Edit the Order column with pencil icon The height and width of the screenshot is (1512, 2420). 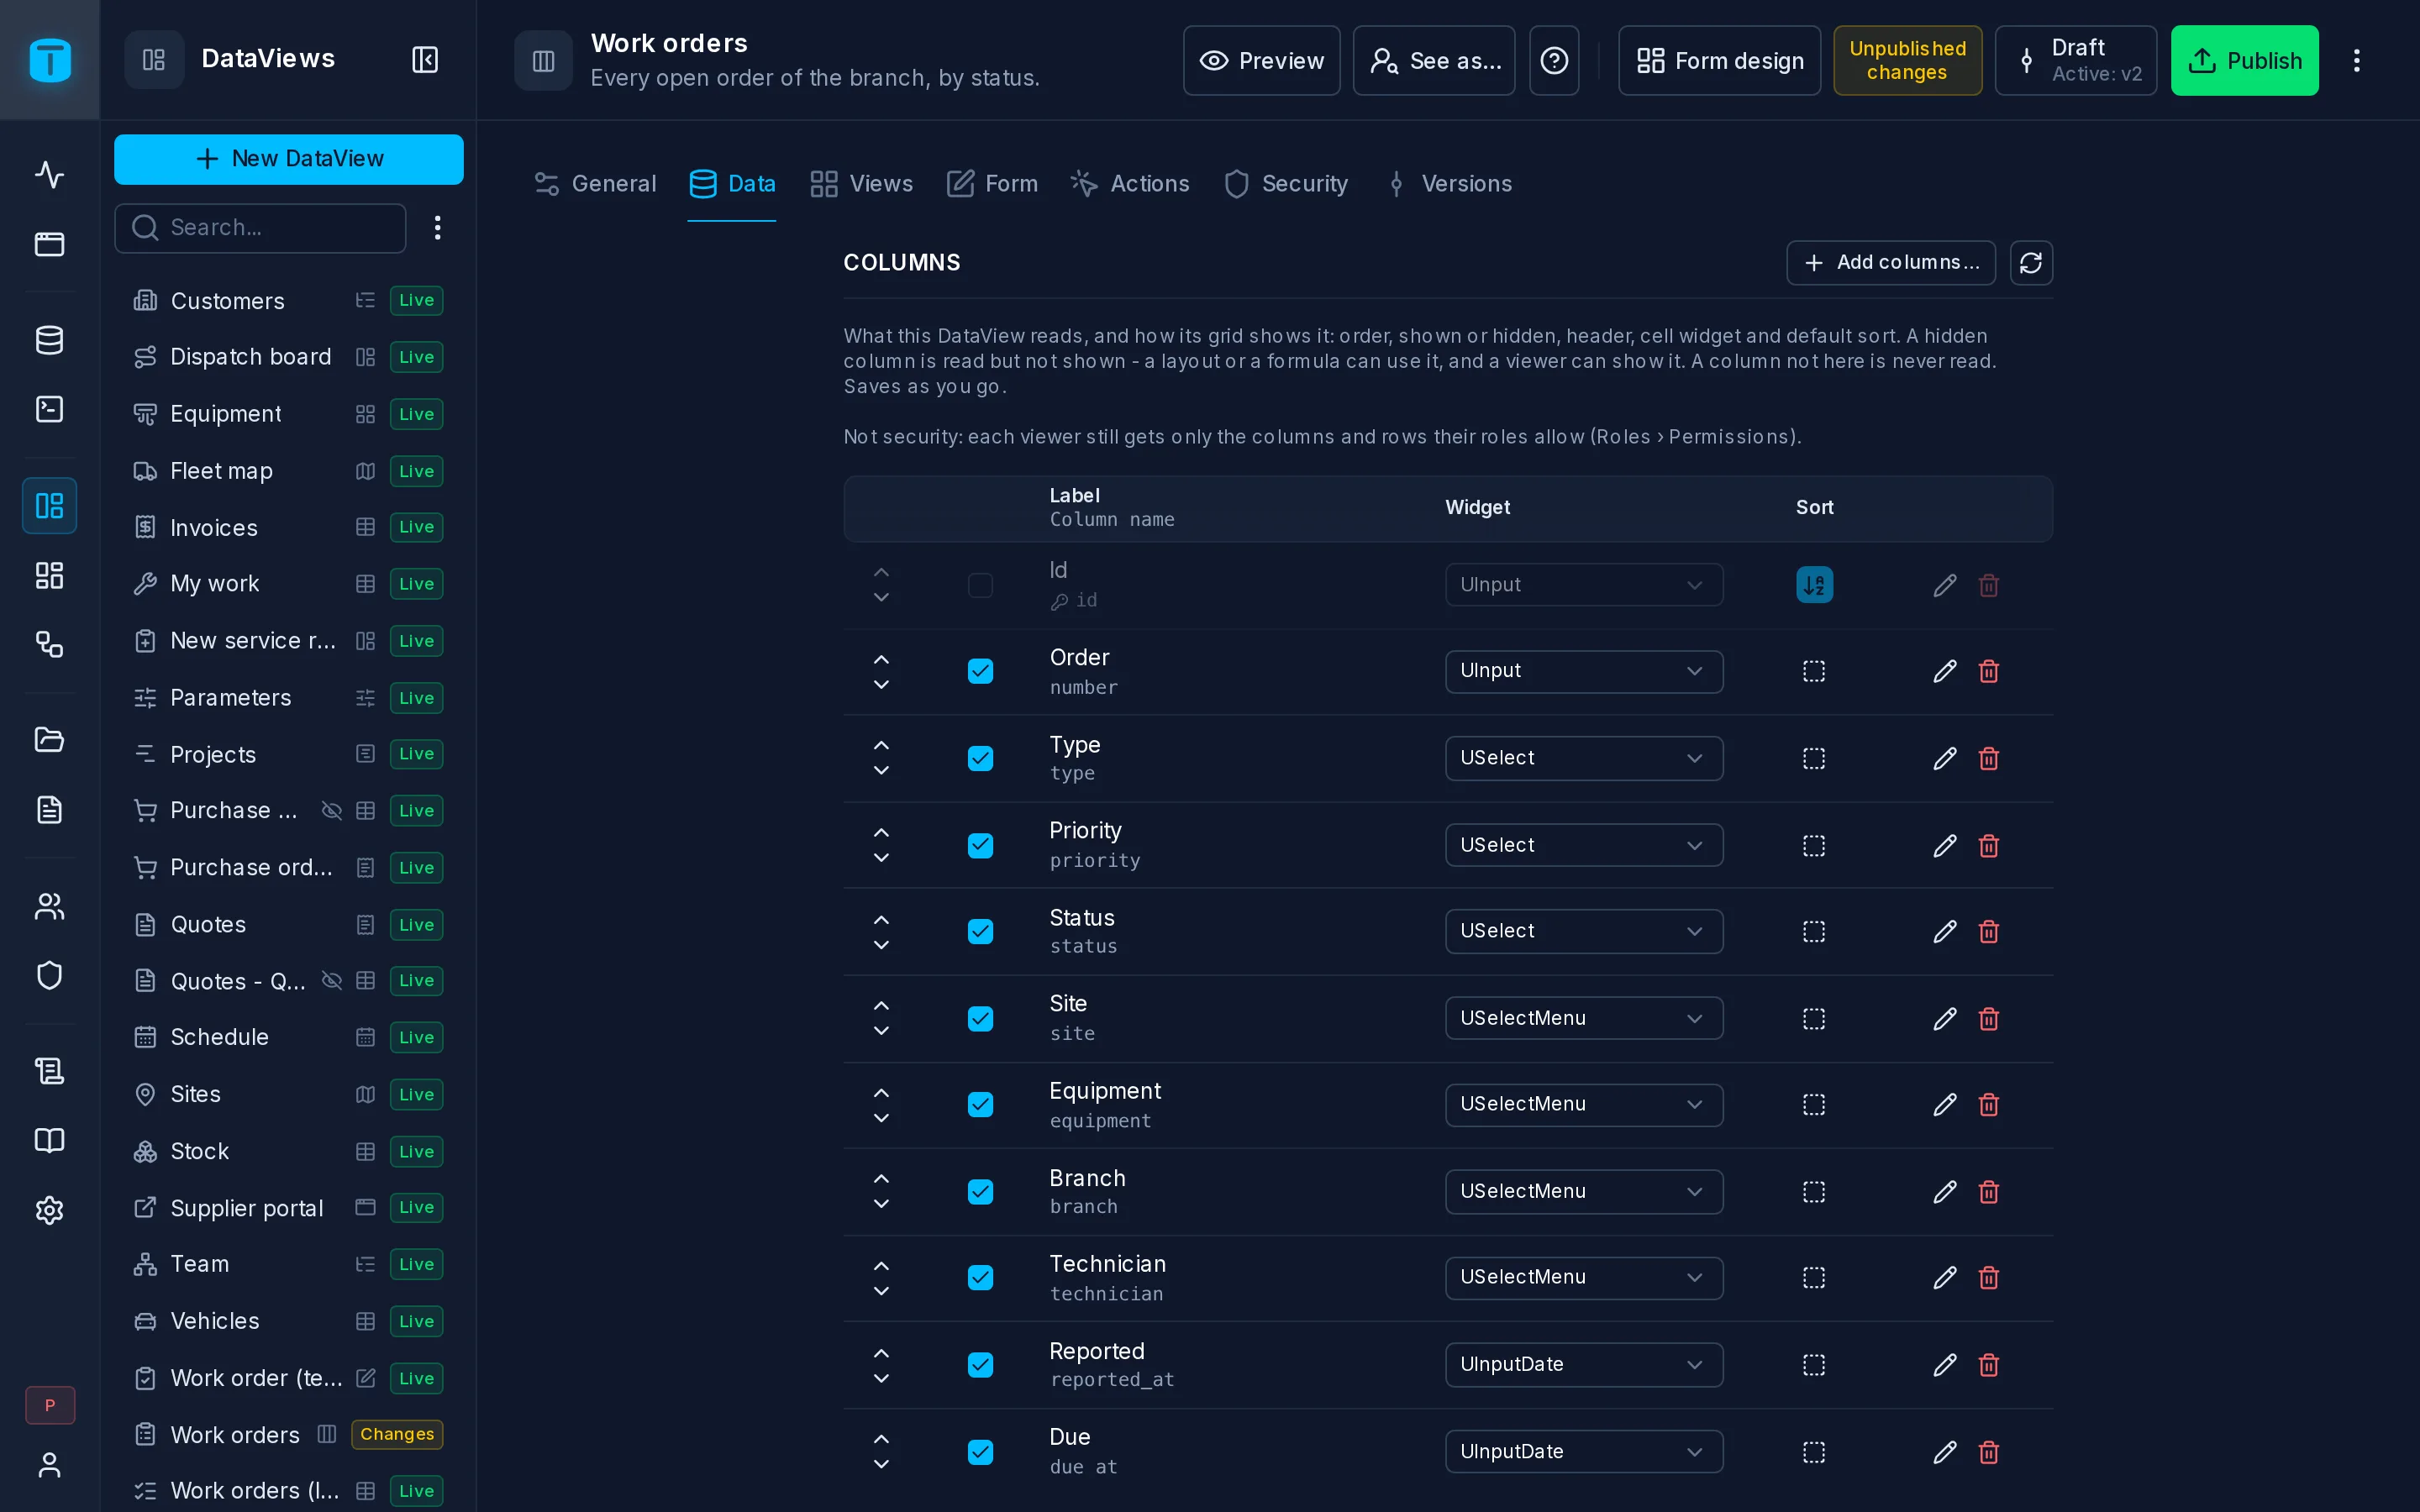[x=1945, y=671]
